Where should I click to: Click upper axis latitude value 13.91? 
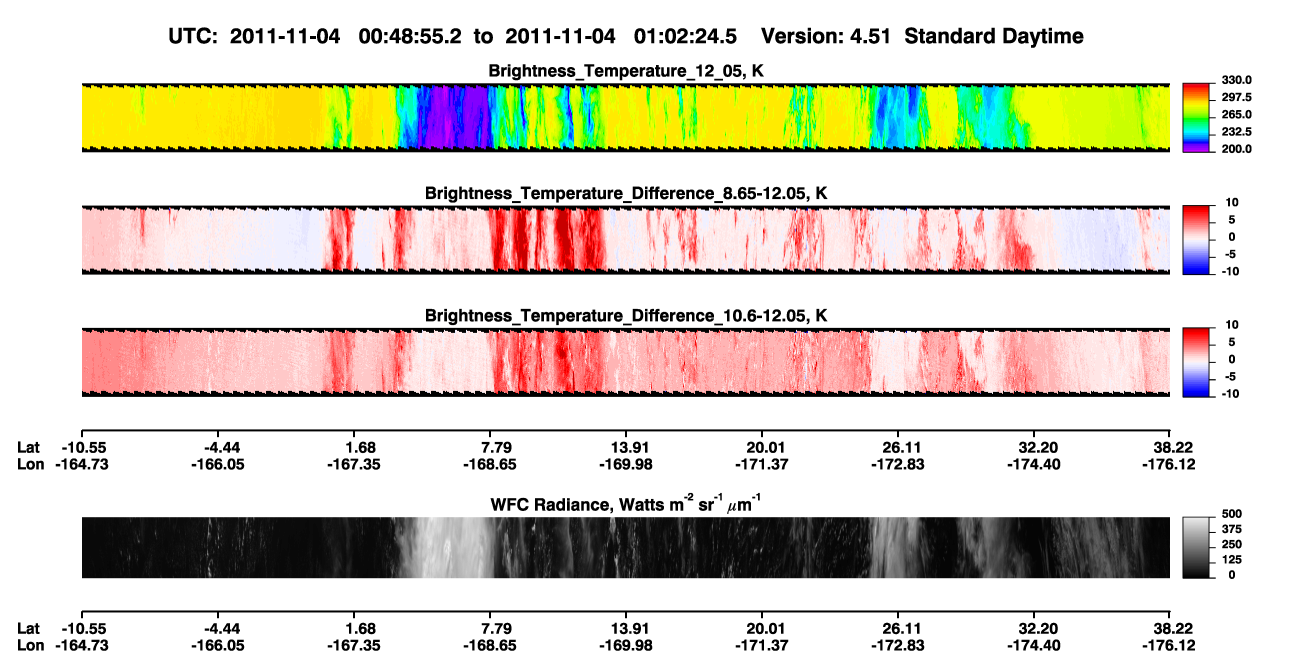(x=628, y=447)
